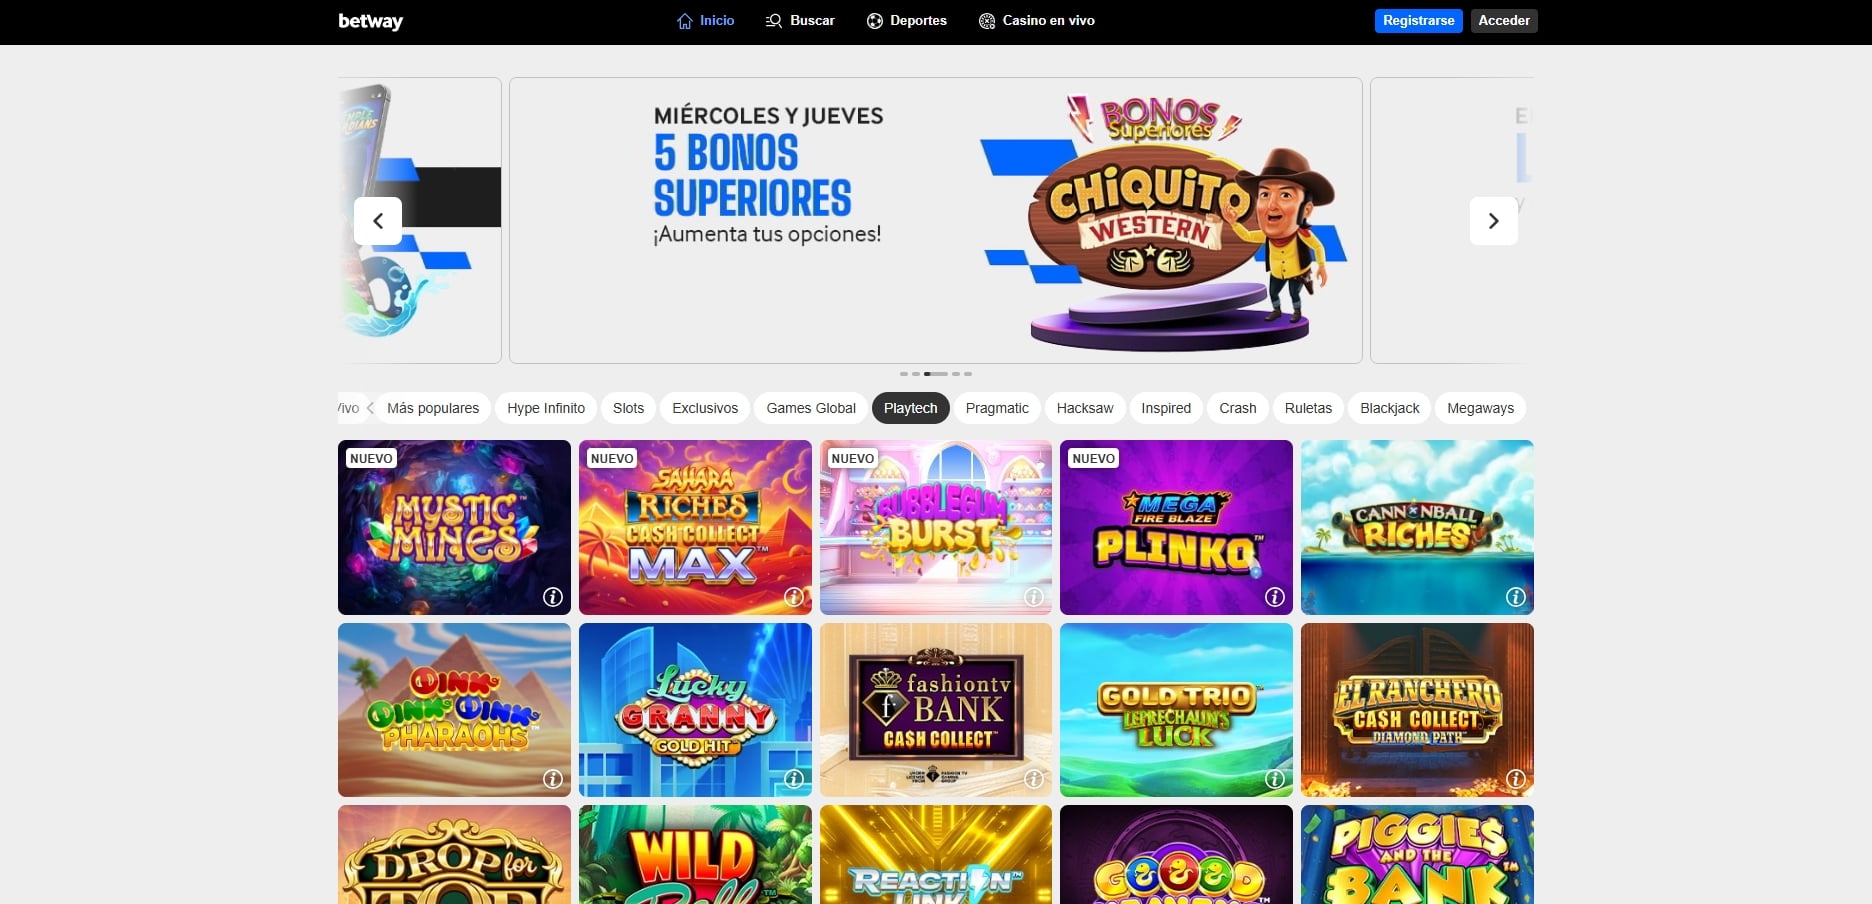Click the Registrarse button
The width and height of the screenshot is (1872, 904).
click(1418, 21)
